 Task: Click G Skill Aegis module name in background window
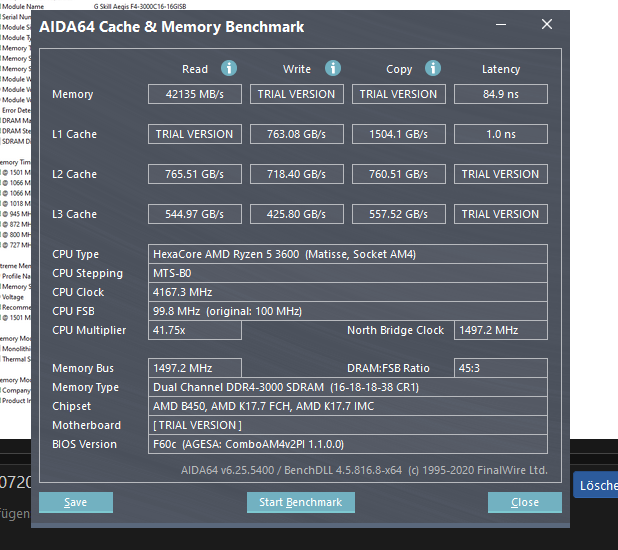pos(140,6)
